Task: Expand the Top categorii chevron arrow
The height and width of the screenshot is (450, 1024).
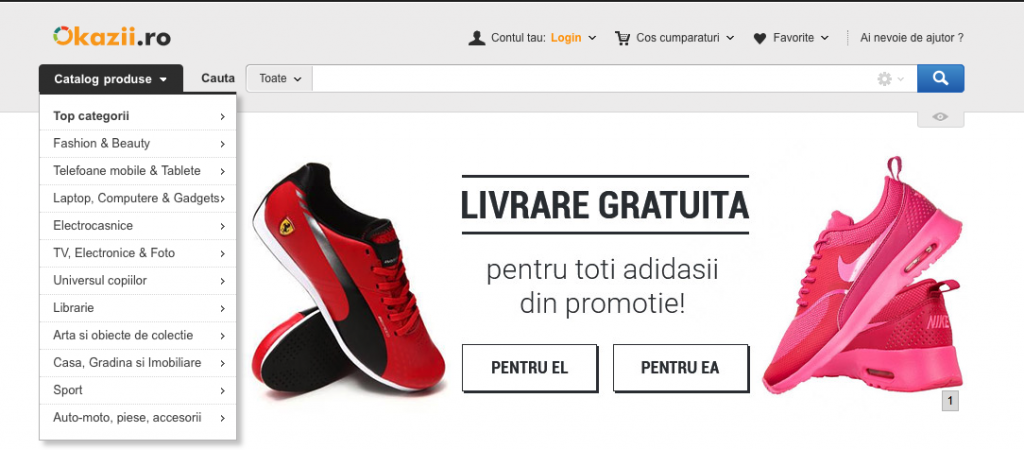Action: click(222, 116)
